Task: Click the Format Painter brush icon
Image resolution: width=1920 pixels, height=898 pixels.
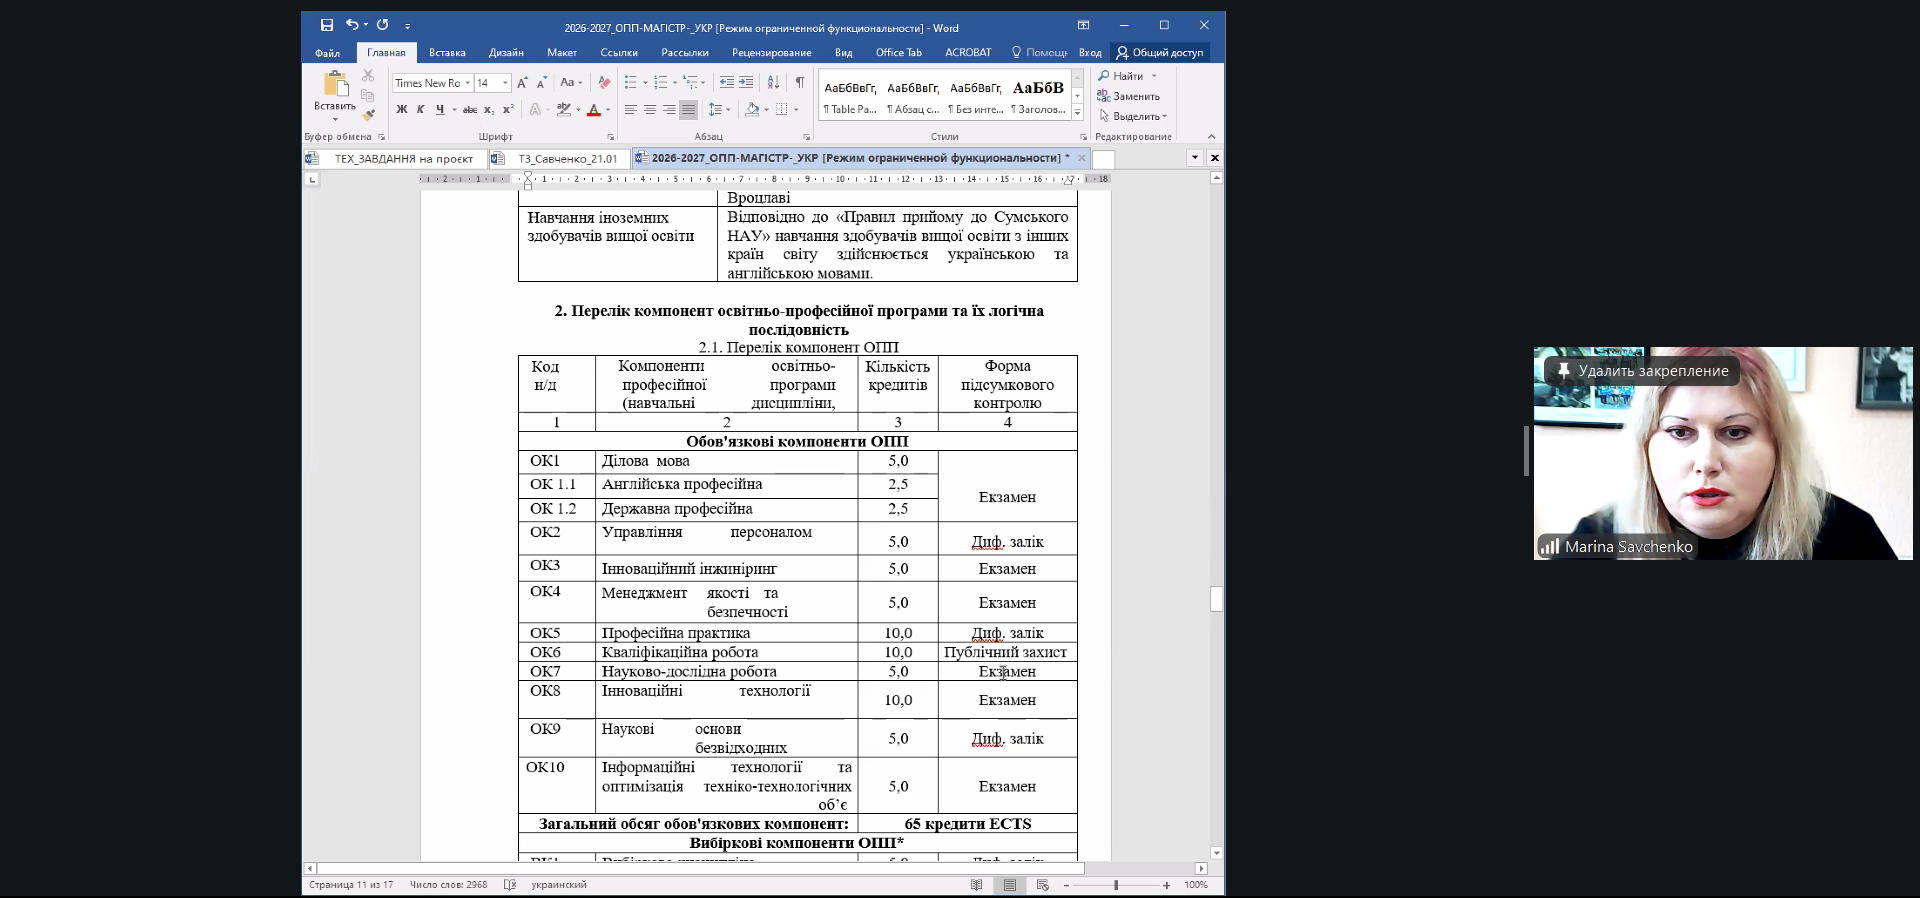Action: pyautogui.click(x=368, y=115)
